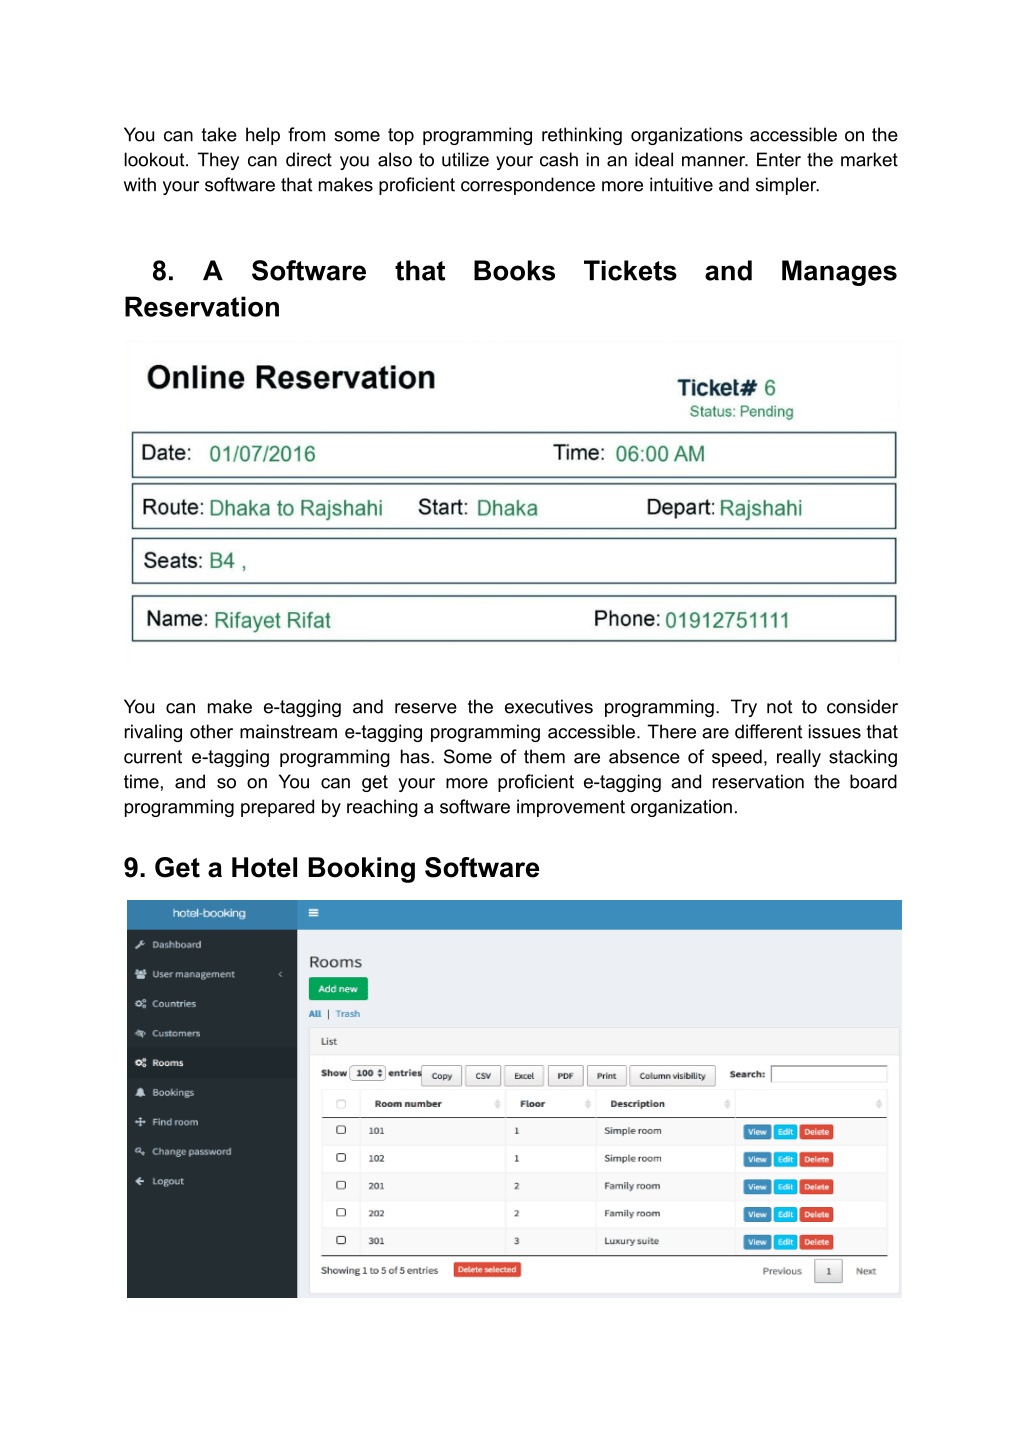Switch to the Trash filter link

[347, 1014]
